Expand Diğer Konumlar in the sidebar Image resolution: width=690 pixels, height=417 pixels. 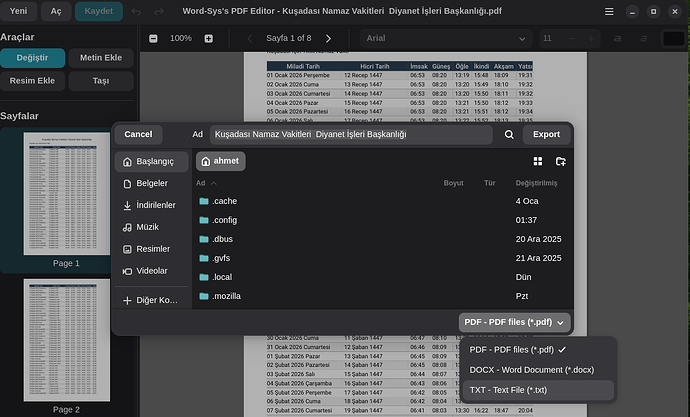(x=151, y=300)
